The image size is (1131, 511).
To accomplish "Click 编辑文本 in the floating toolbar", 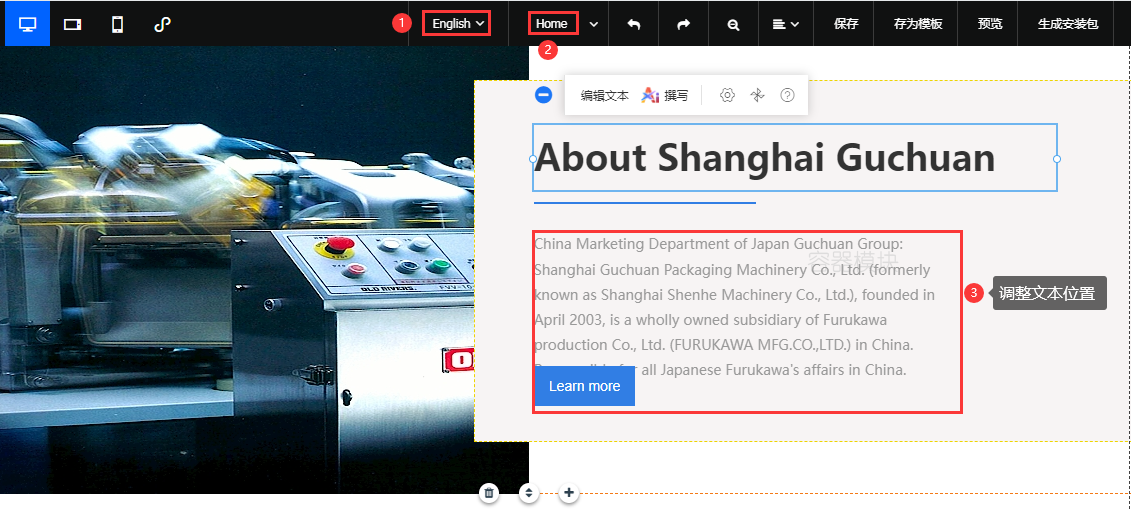I will (604, 95).
